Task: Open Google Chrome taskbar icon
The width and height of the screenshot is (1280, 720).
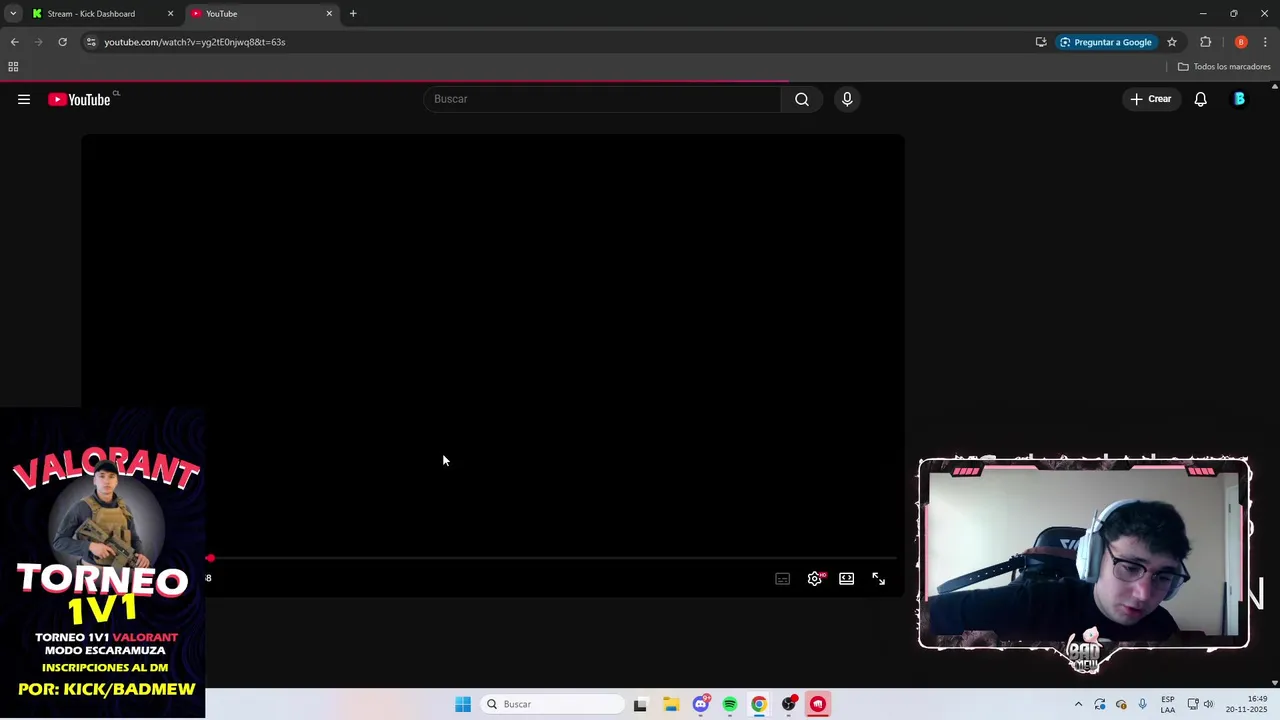Action: [x=759, y=704]
